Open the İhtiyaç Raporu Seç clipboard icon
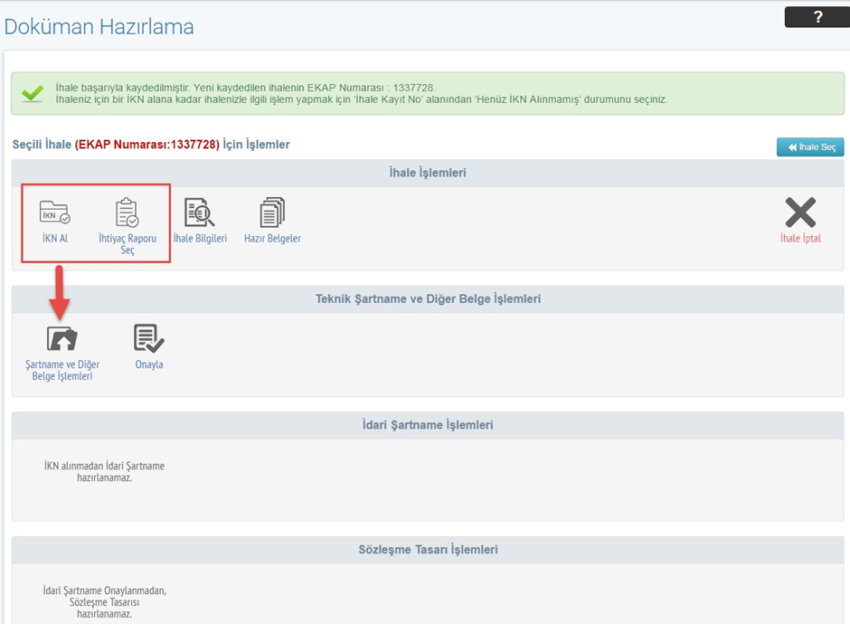Image resolution: width=850 pixels, height=624 pixels. (x=127, y=213)
